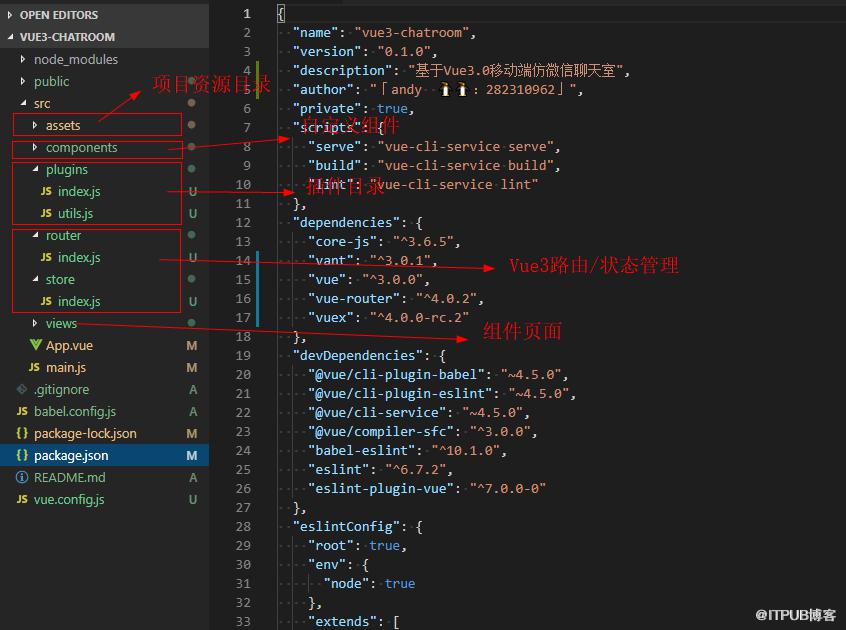Image resolution: width=846 pixels, height=630 pixels.
Task: Expand the views folder arrow
Action: (x=35, y=323)
